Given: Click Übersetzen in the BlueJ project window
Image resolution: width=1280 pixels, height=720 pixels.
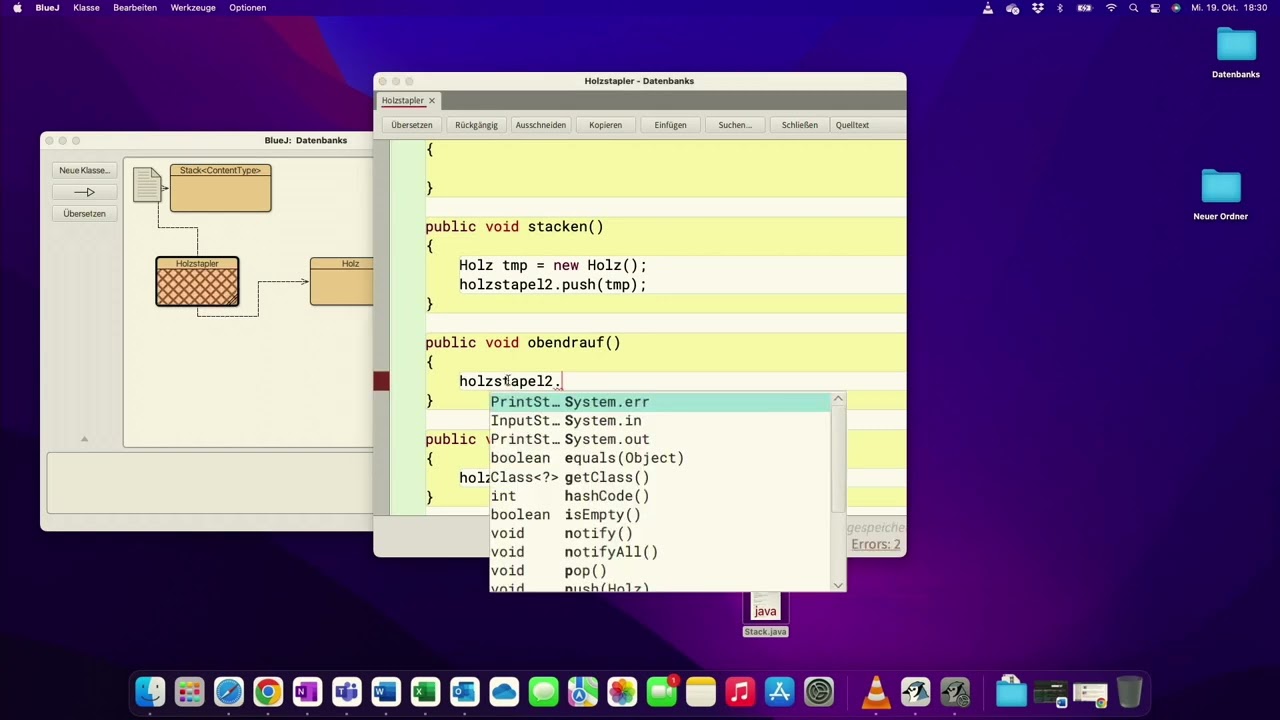Looking at the screenshot, I should point(84,213).
